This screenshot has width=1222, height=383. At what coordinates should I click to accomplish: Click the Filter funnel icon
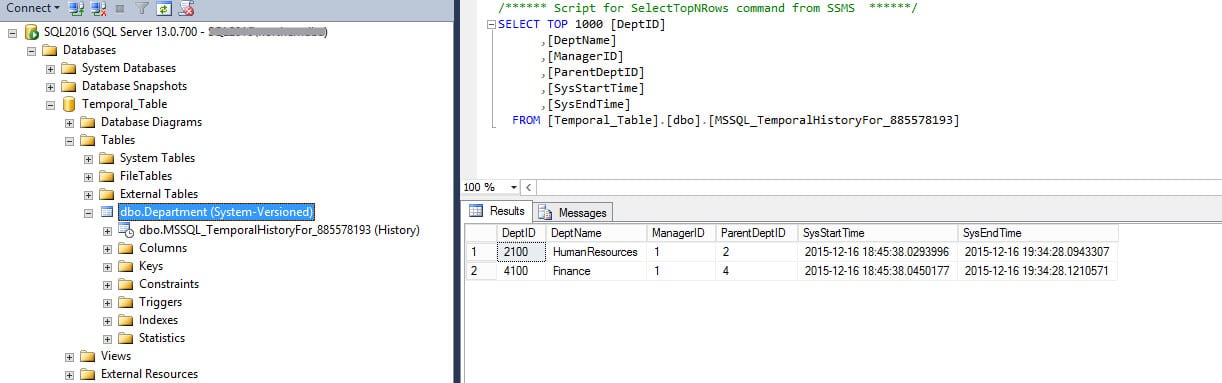[x=141, y=8]
